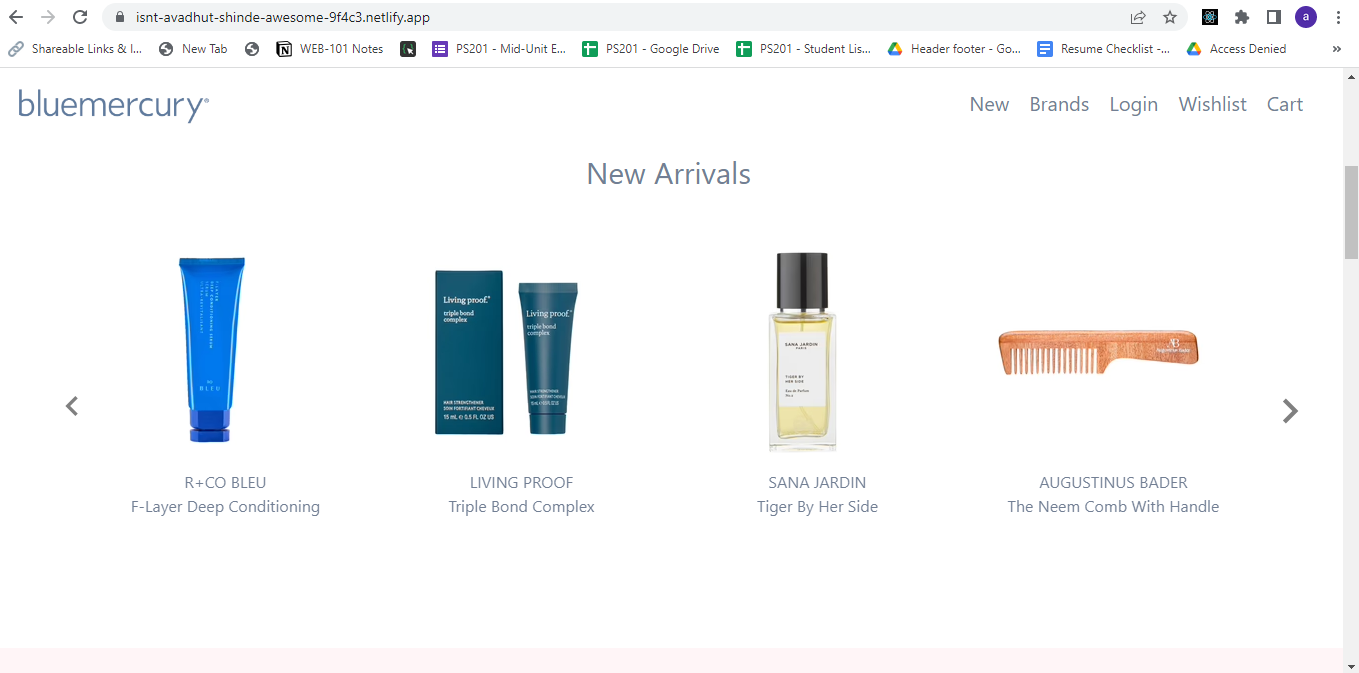This screenshot has height=673, width=1359.
Task: Open the Wishlist link
Action: coord(1212,104)
